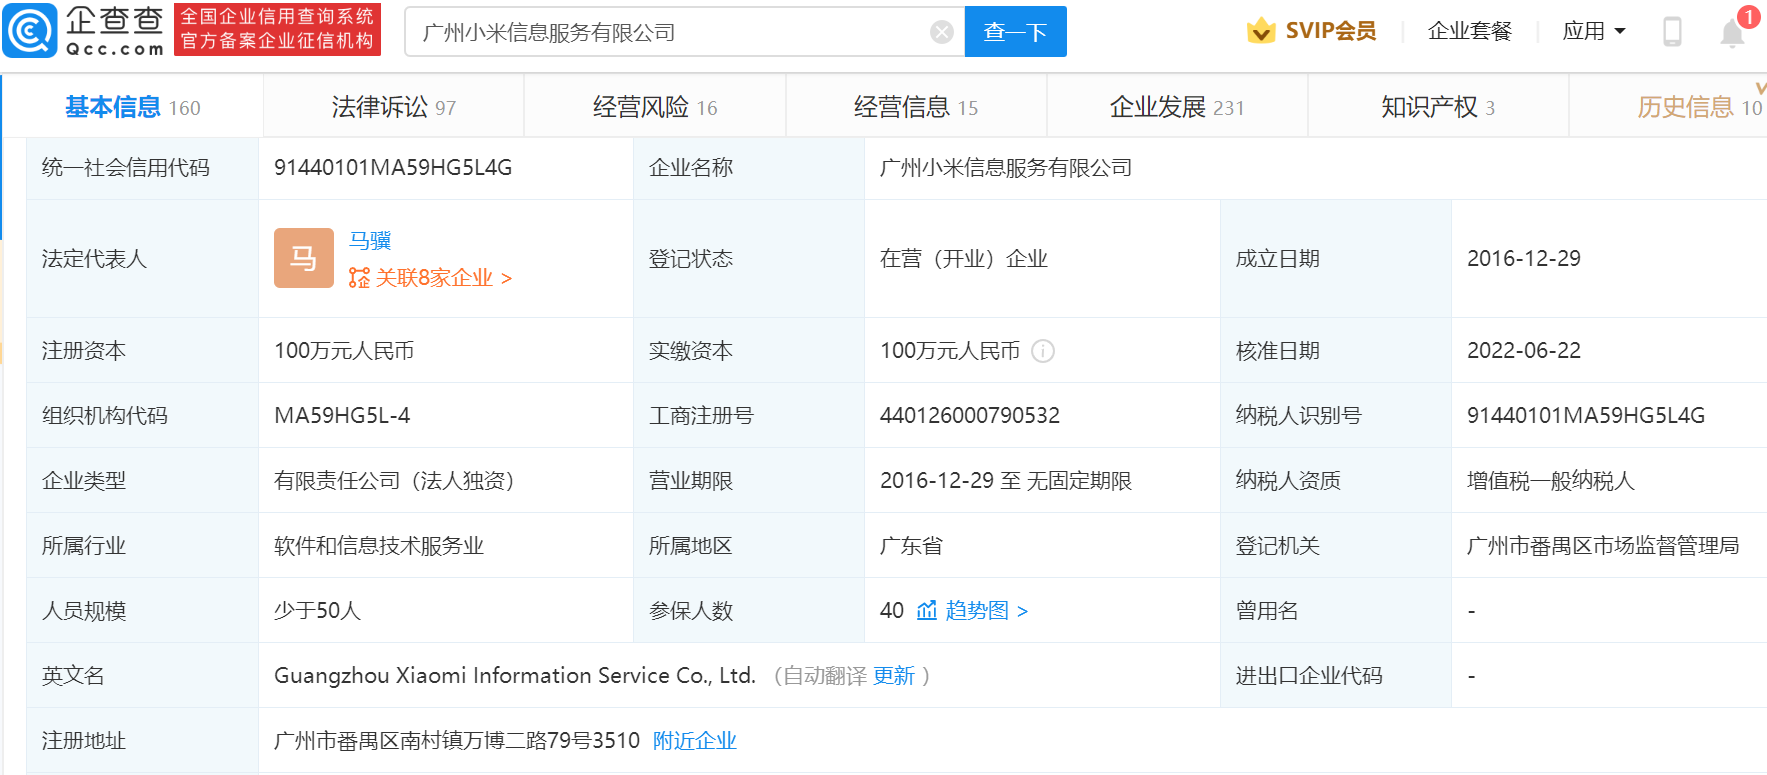
Task: Click 软件和信息技术服务业 industry value
Action: point(379,546)
